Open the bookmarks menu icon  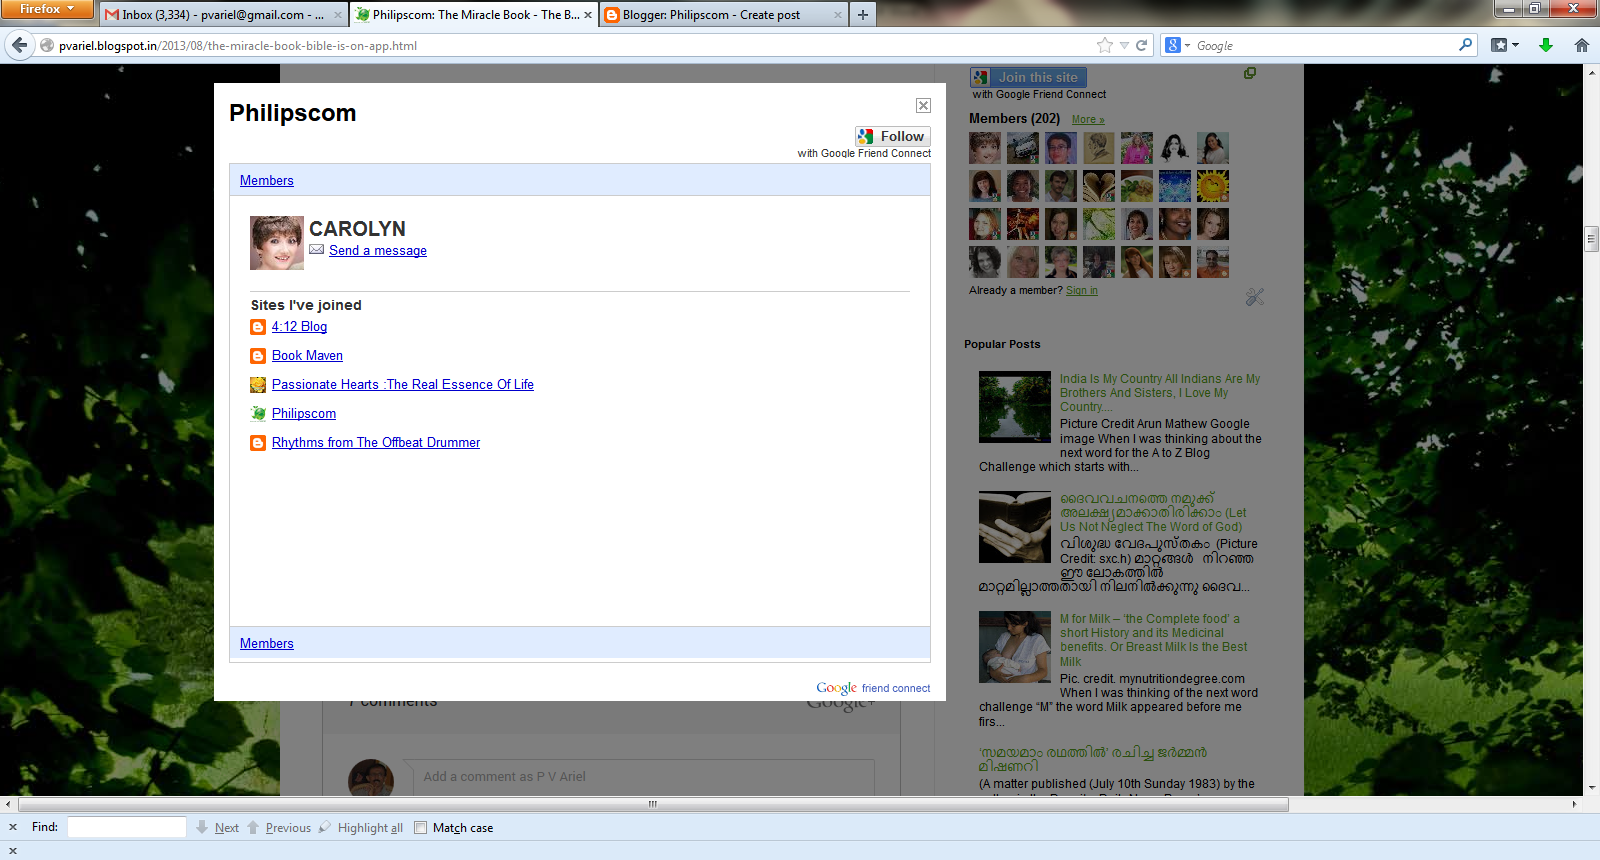pos(1505,45)
